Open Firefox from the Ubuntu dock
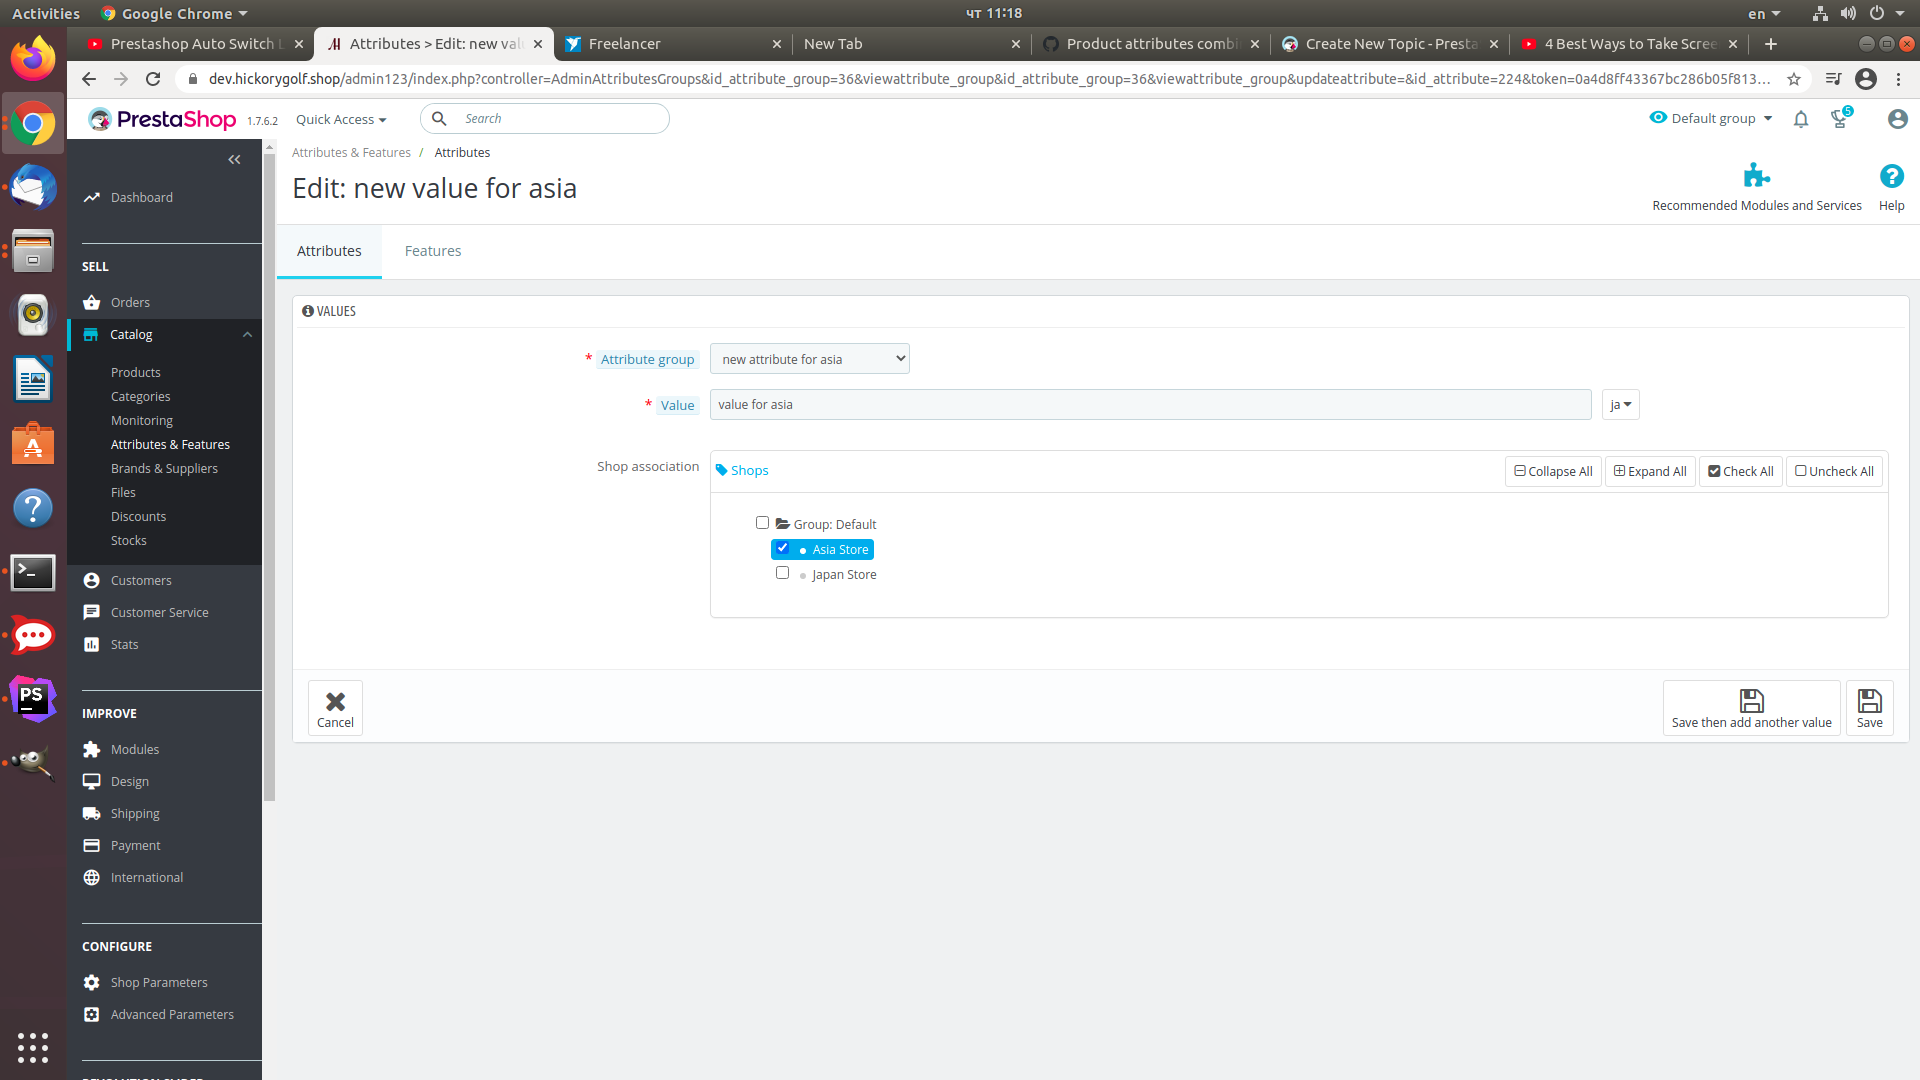Image resolution: width=1920 pixels, height=1080 pixels. pos(33,59)
